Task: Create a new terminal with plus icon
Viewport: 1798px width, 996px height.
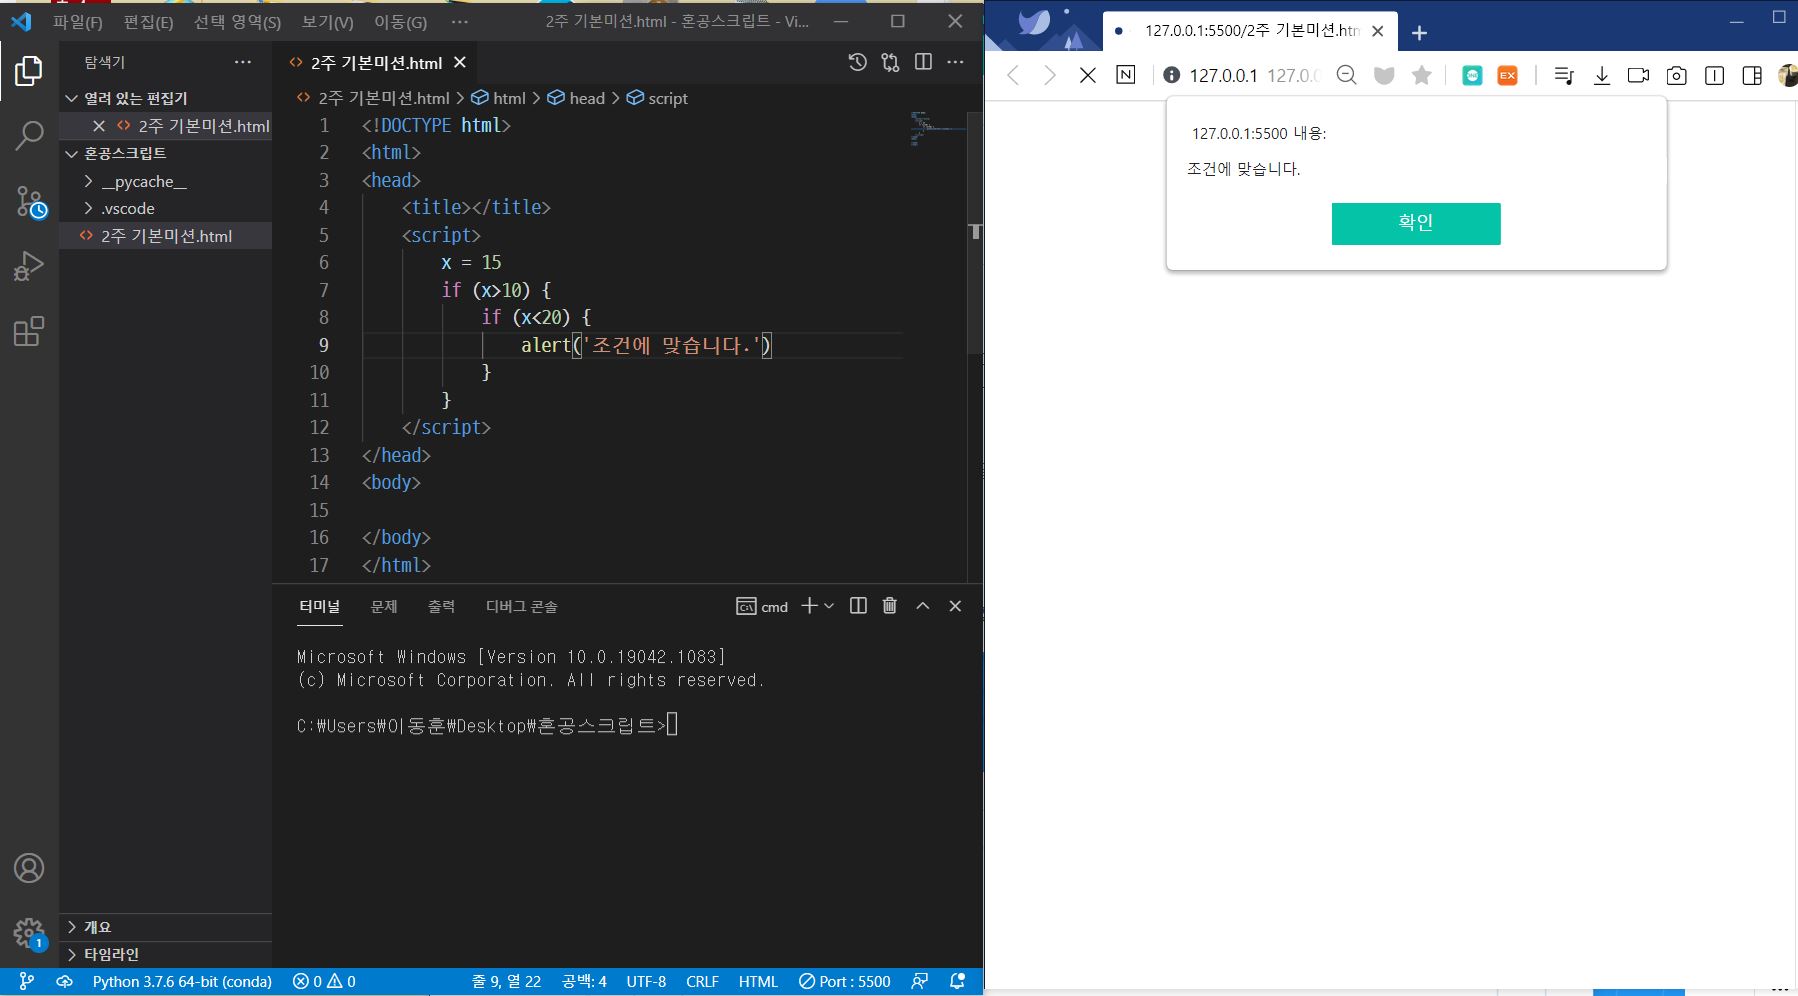Action: coord(809,606)
